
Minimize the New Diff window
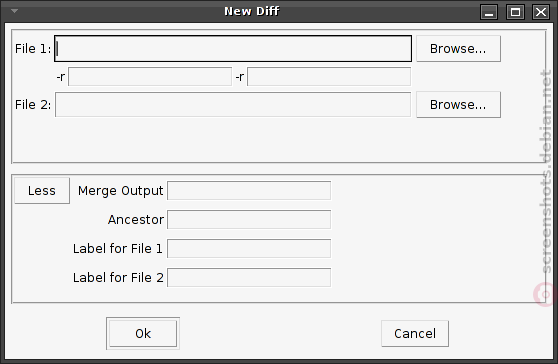(489, 12)
